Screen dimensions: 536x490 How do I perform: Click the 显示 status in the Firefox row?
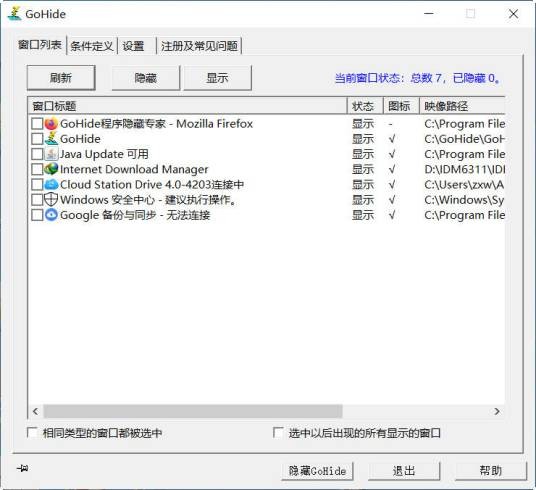(x=363, y=124)
